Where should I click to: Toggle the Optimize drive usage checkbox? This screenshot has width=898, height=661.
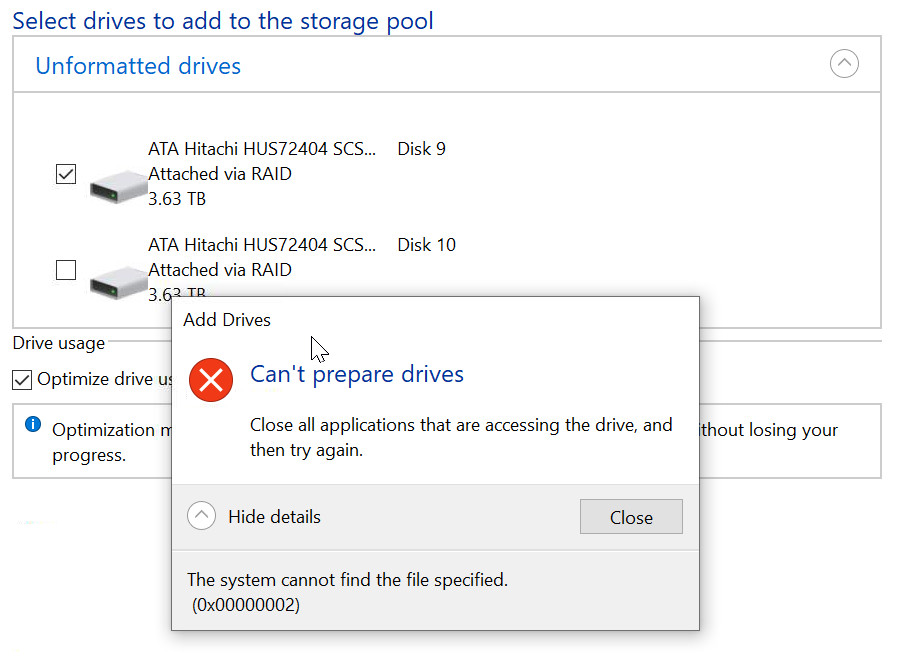(x=22, y=380)
